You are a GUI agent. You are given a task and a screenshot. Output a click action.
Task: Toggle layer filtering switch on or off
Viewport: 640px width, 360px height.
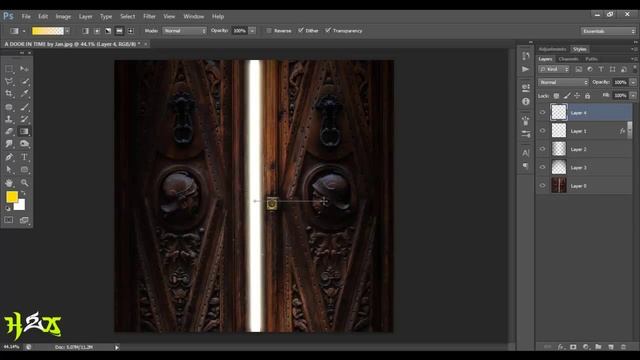click(x=634, y=68)
